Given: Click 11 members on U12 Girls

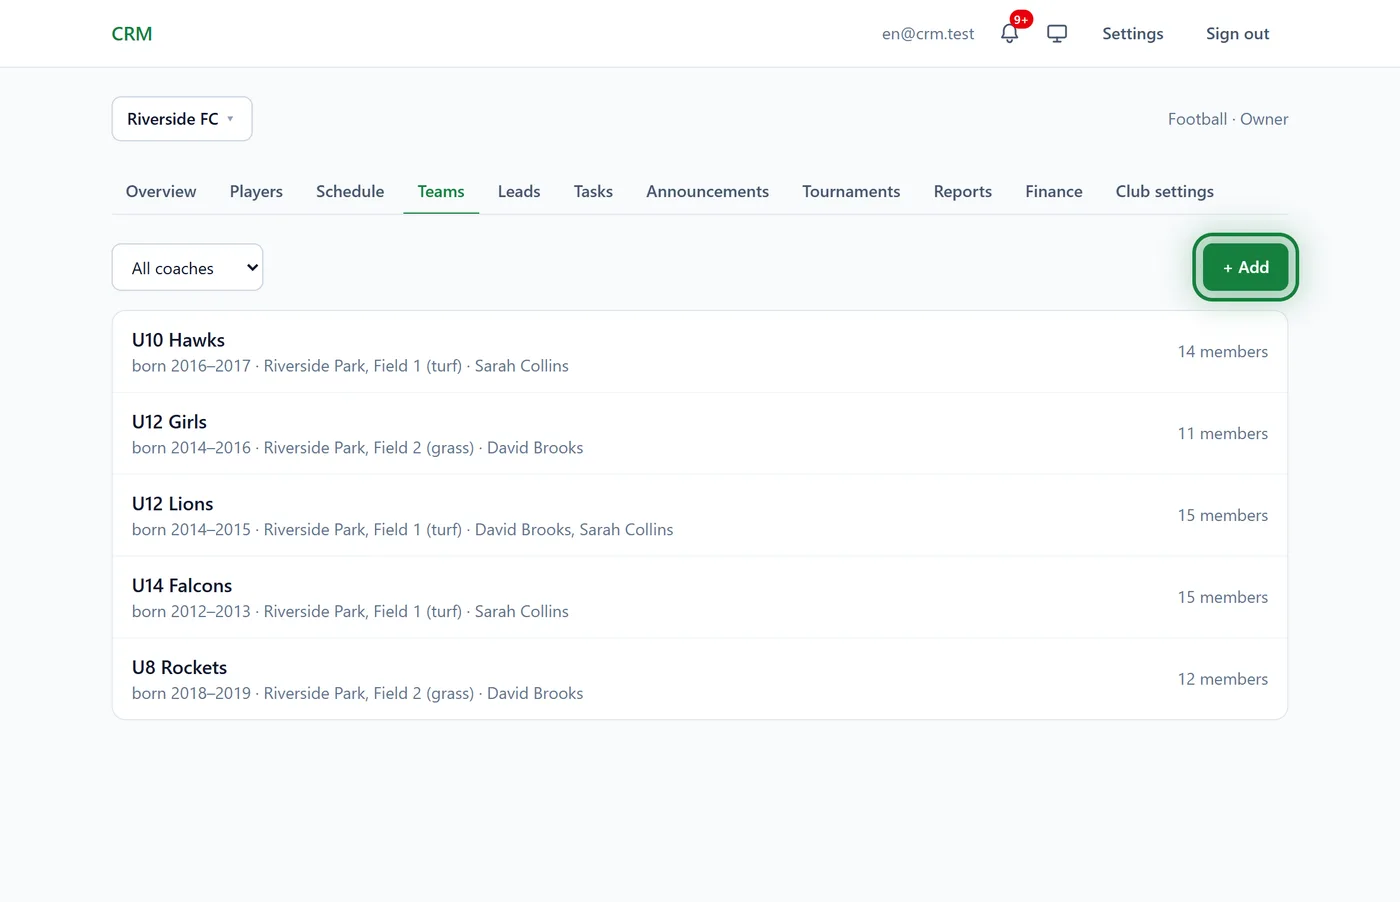Looking at the screenshot, I should pos(1222,434).
